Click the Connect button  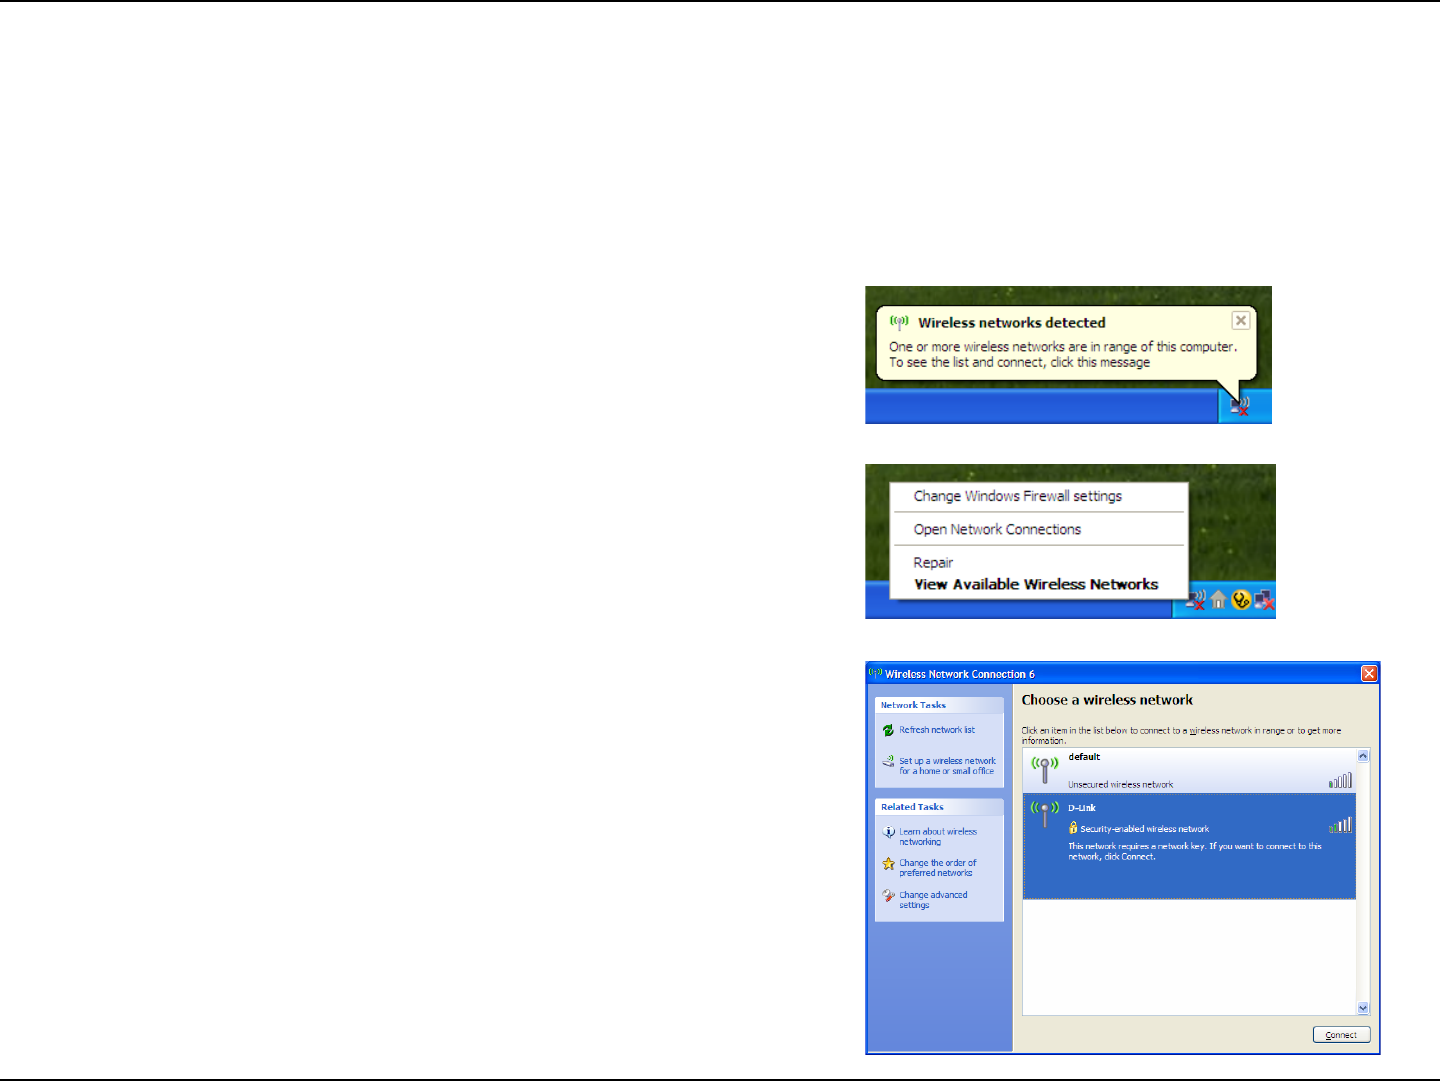[1341, 1035]
